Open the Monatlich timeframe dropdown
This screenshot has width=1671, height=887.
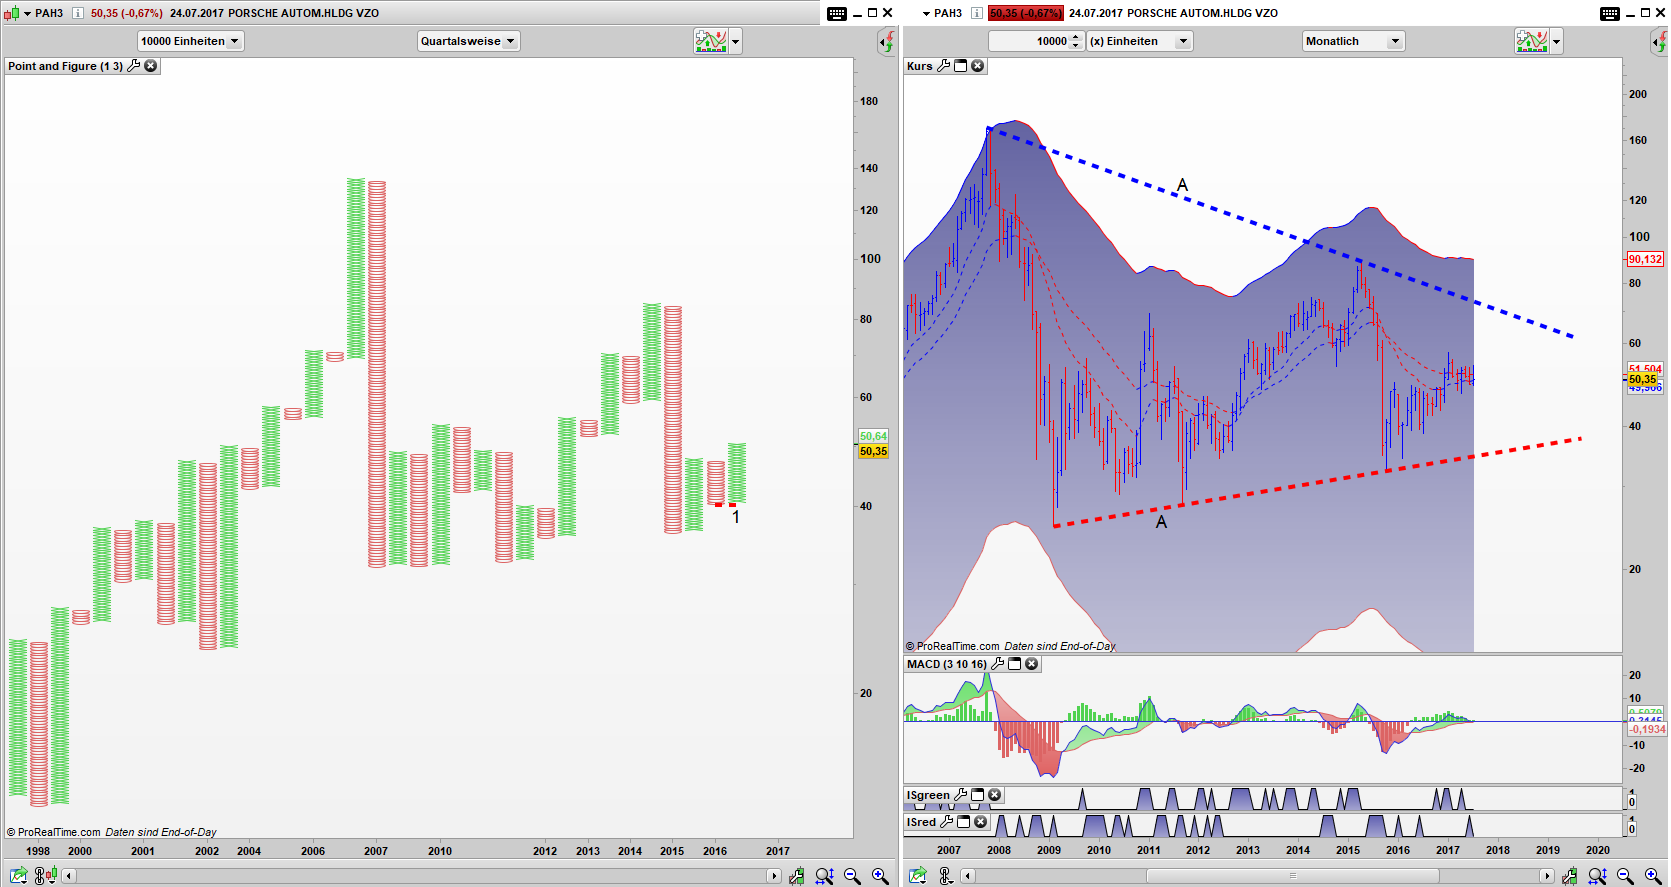click(x=1353, y=41)
